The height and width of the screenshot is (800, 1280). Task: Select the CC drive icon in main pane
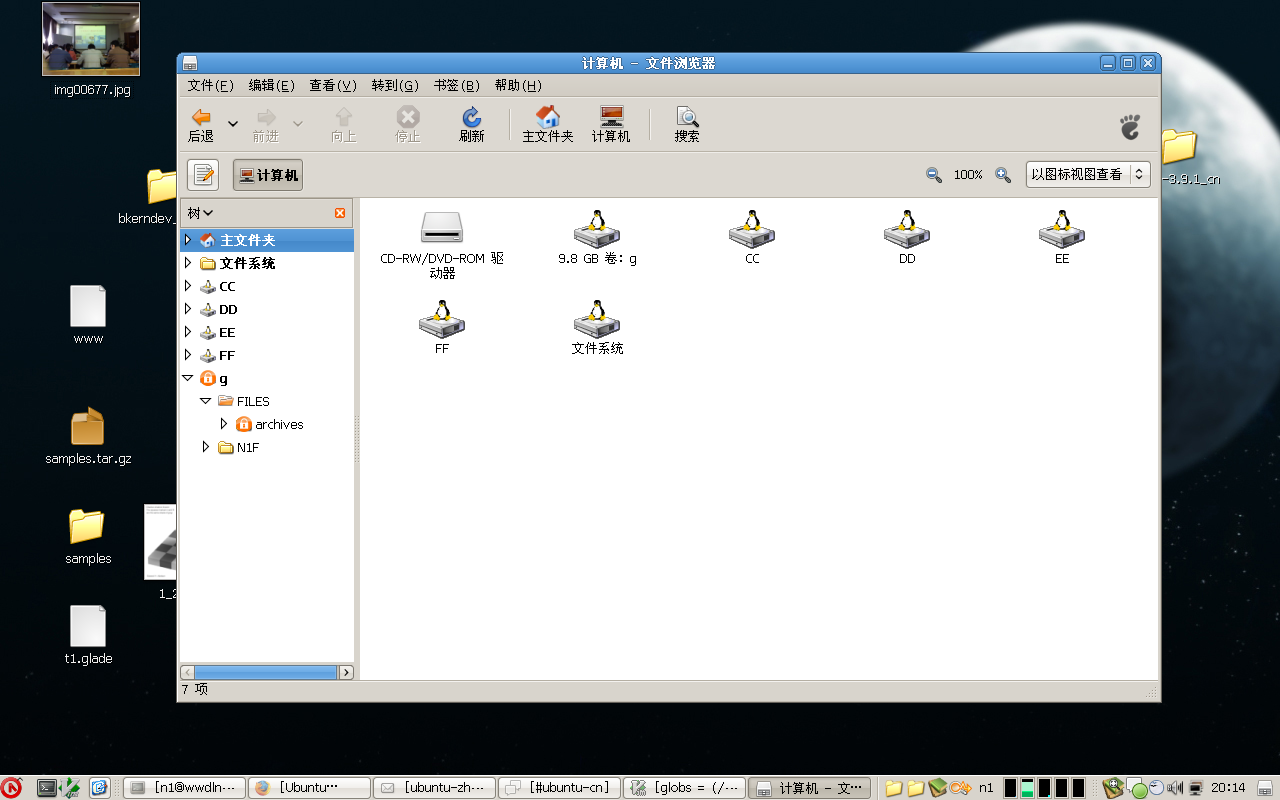[752, 229]
